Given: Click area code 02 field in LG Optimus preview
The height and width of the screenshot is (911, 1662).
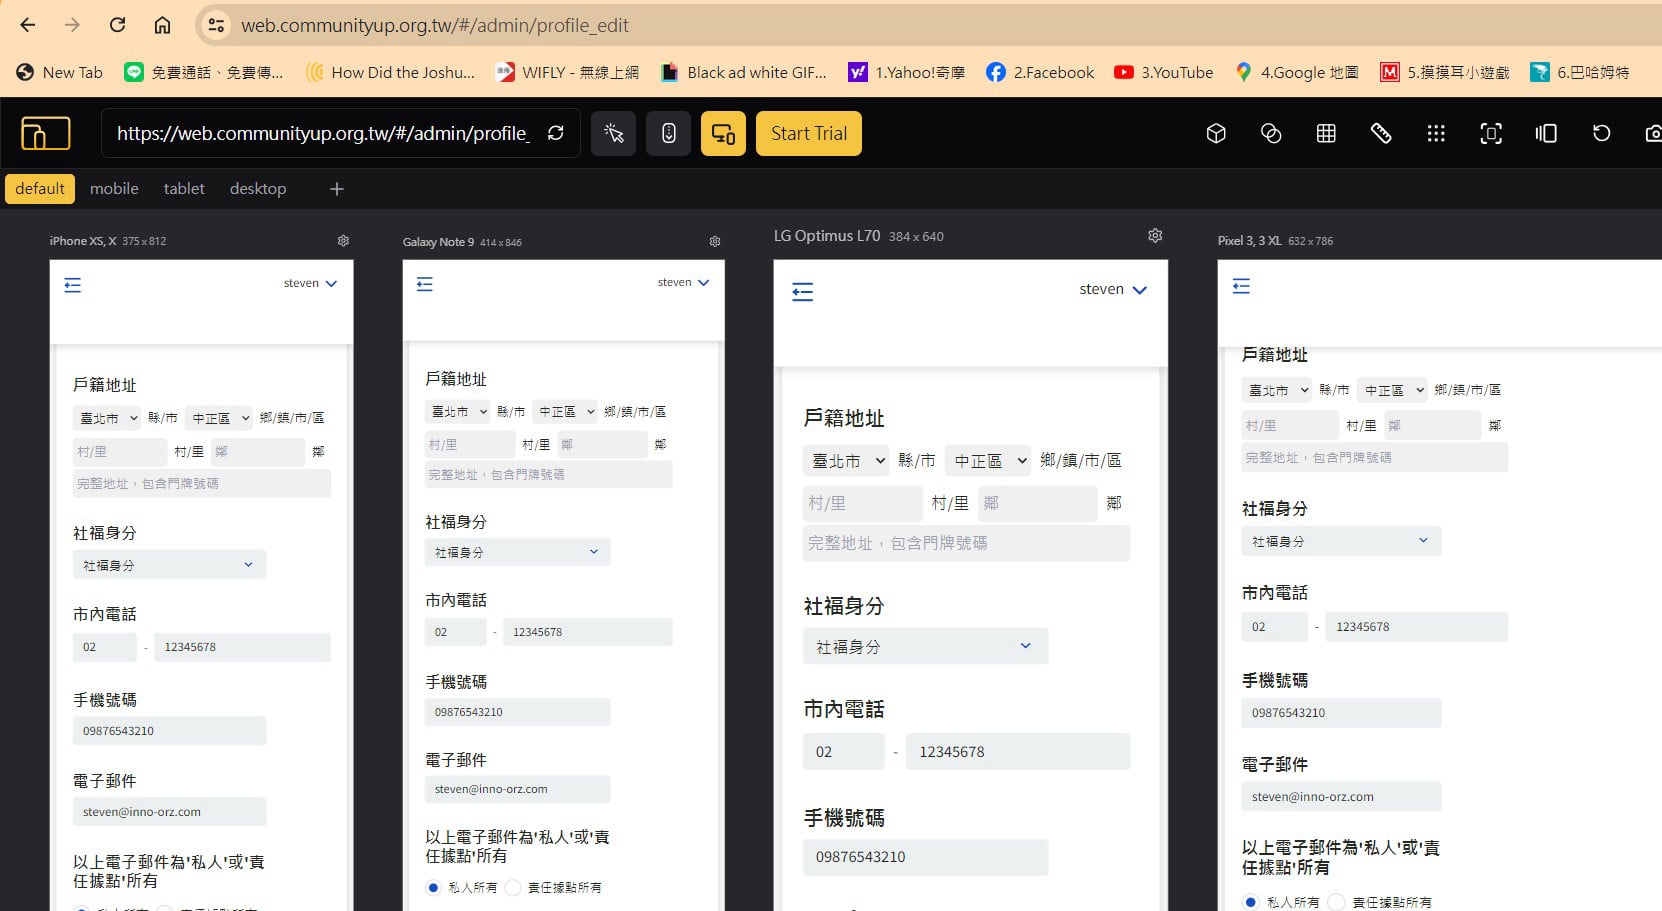Looking at the screenshot, I should tap(843, 751).
